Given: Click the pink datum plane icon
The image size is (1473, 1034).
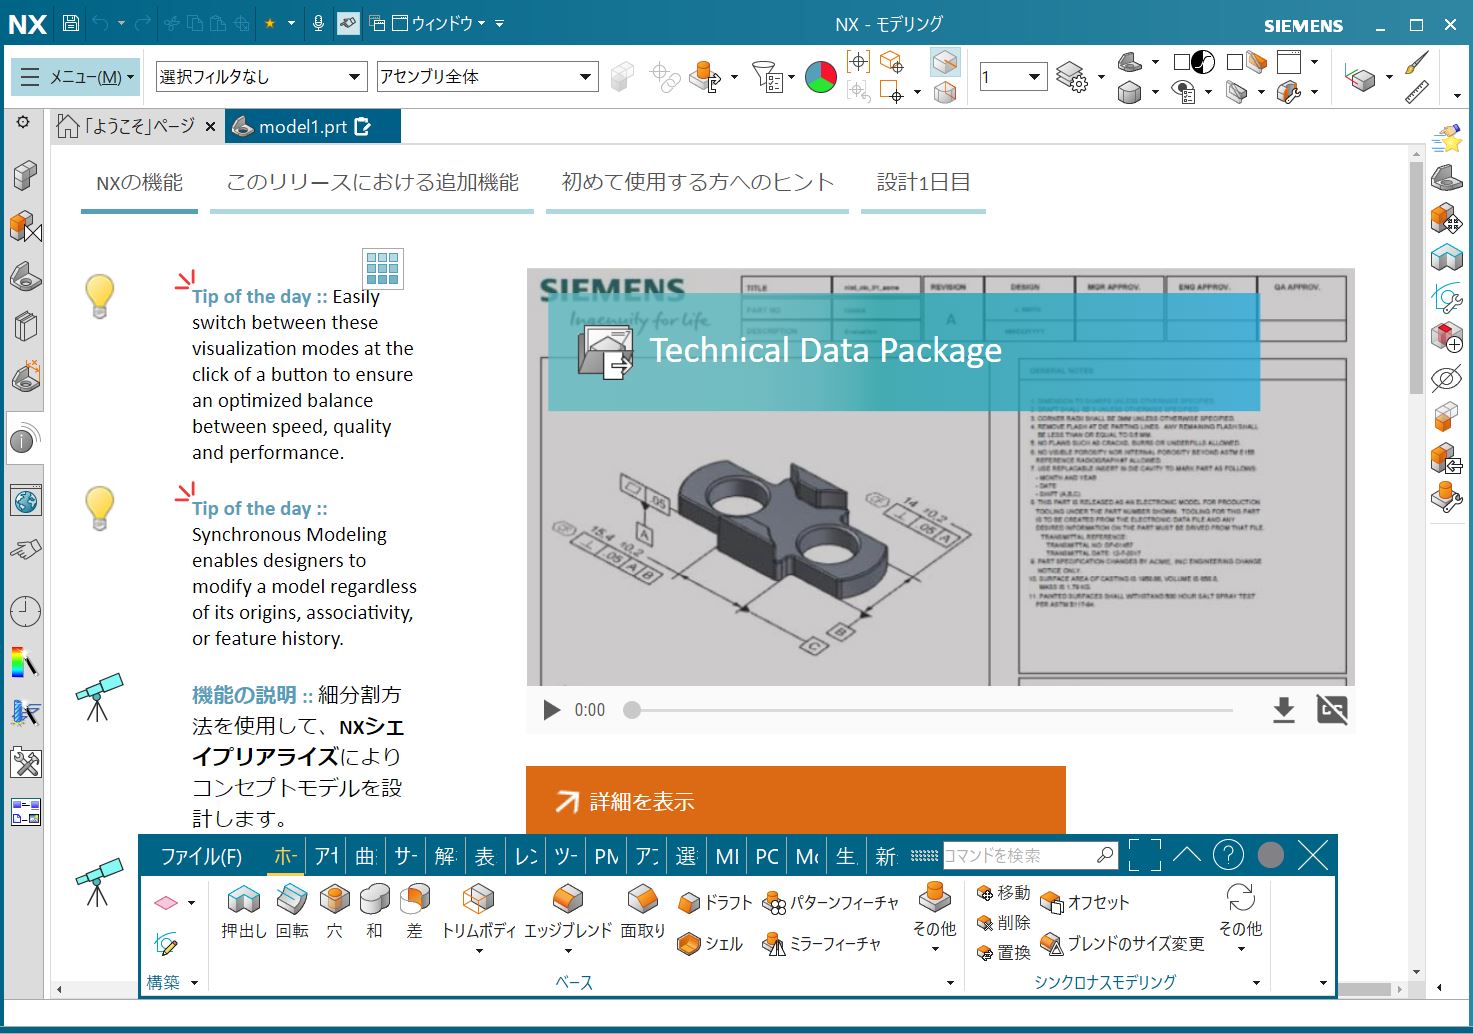Looking at the screenshot, I should click(x=166, y=902).
